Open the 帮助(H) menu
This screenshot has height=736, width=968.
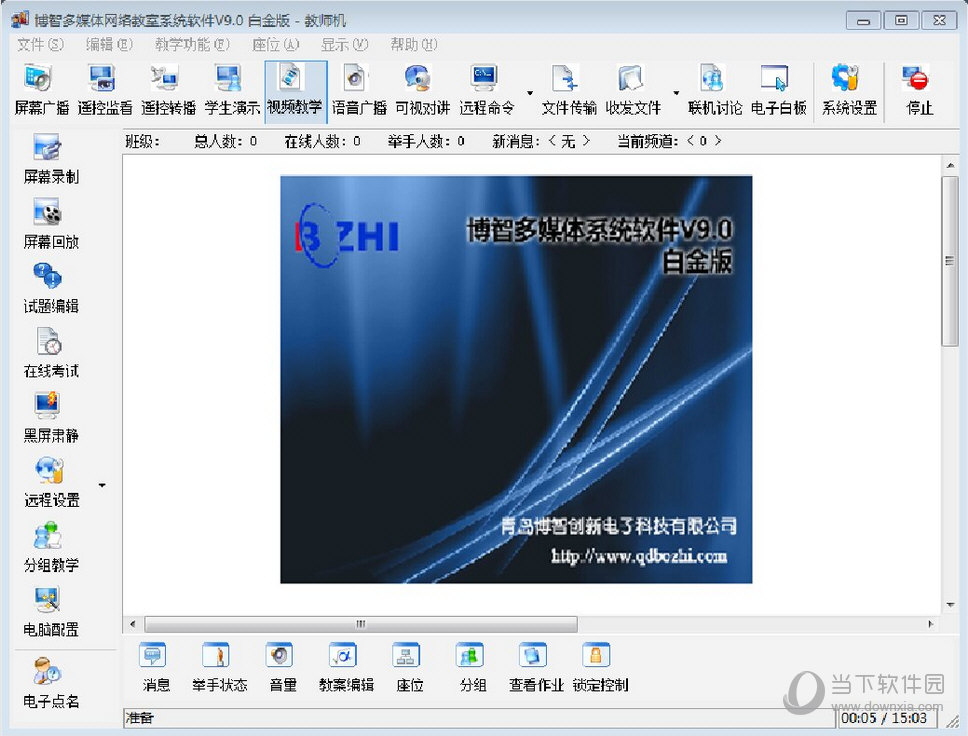coord(414,44)
